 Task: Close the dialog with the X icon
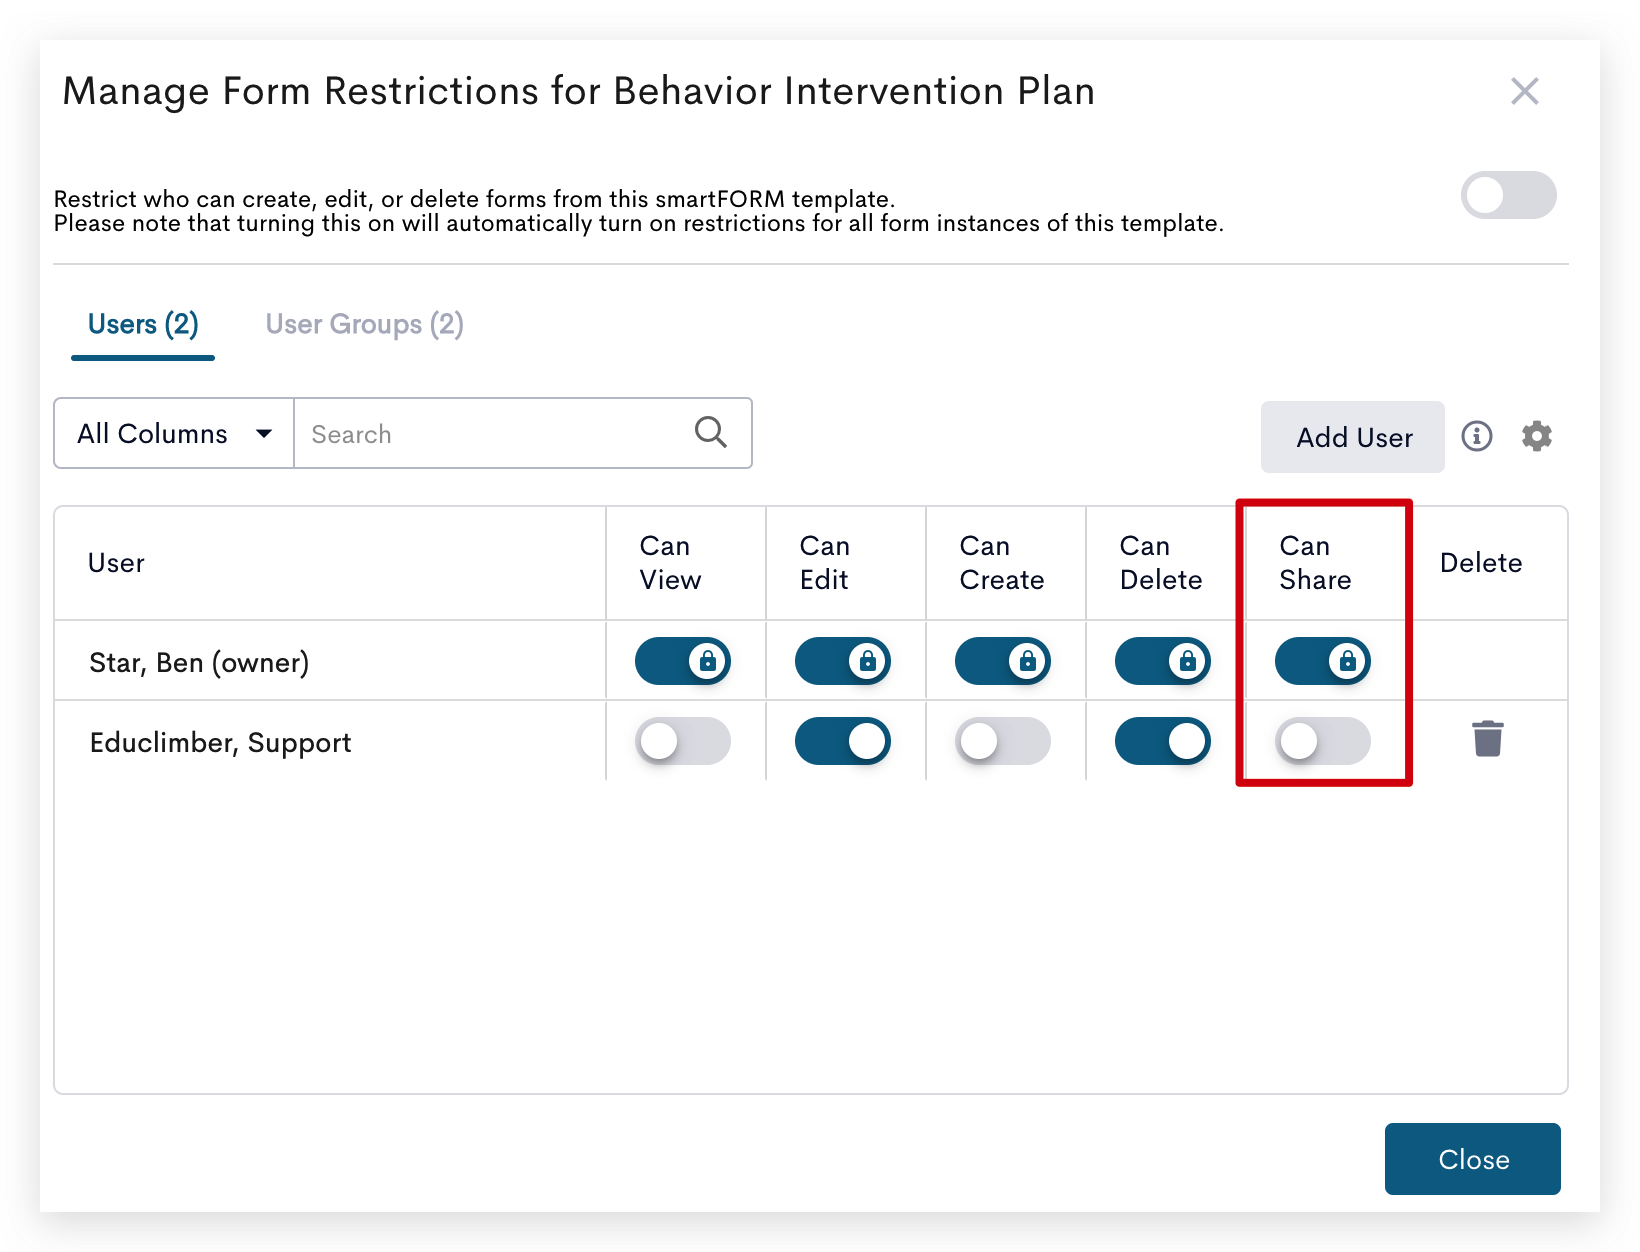click(x=1525, y=91)
